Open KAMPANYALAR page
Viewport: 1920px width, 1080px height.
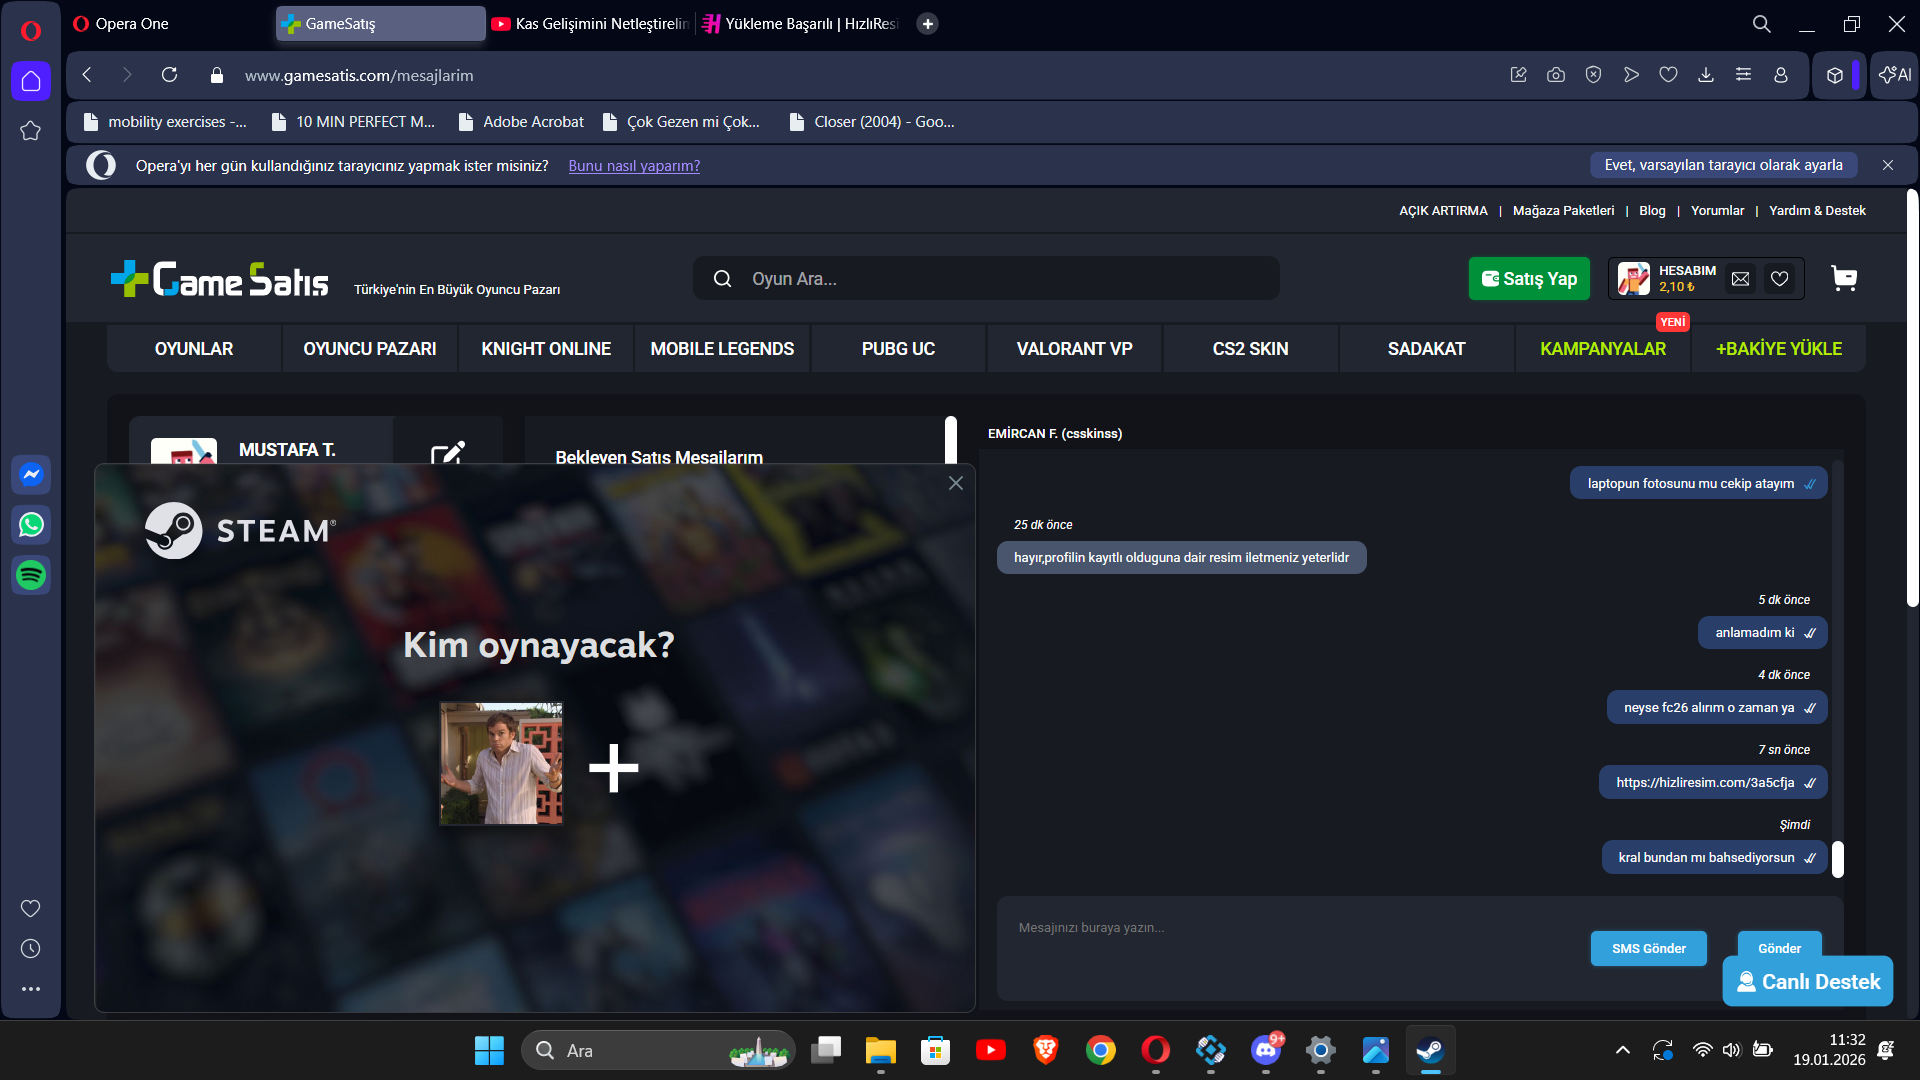coord(1603,349)
